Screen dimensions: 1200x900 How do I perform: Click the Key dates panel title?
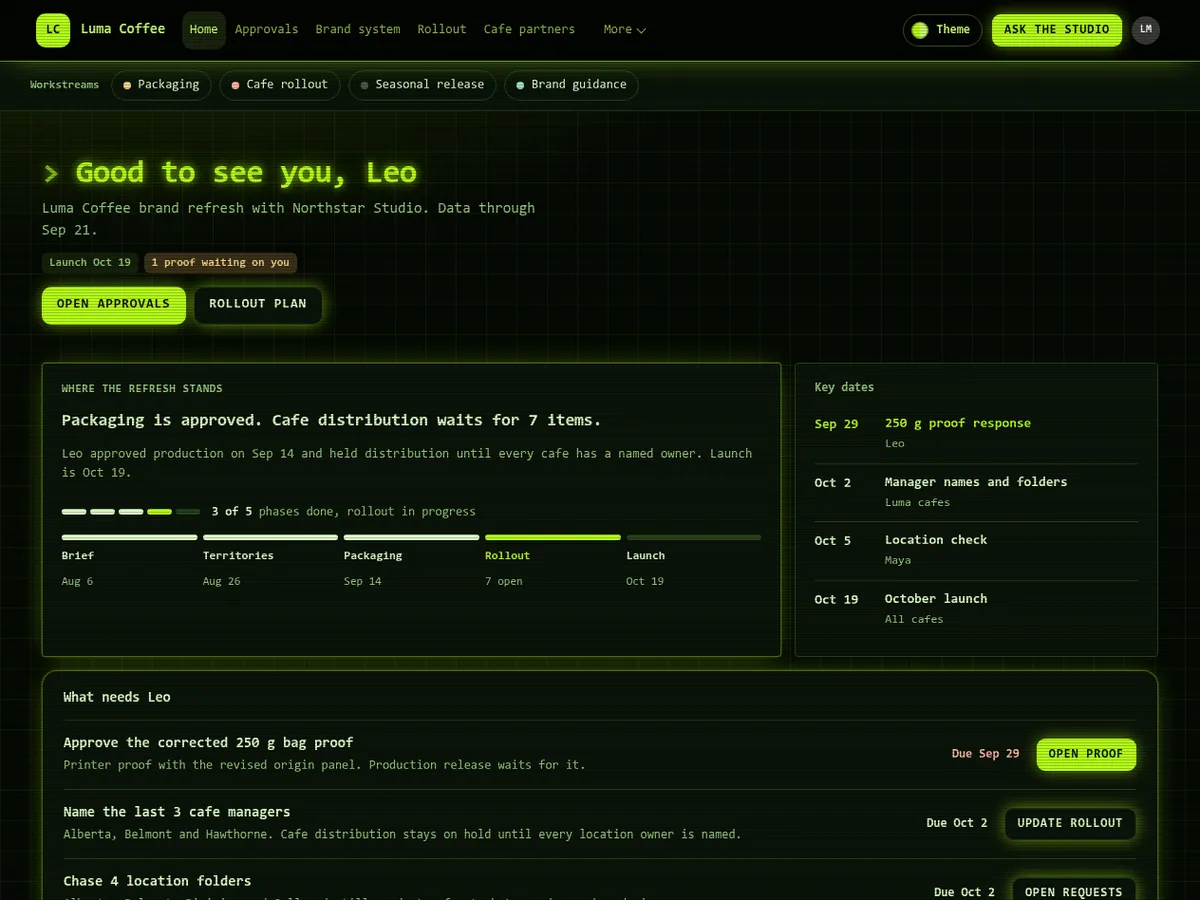(844, 387)
